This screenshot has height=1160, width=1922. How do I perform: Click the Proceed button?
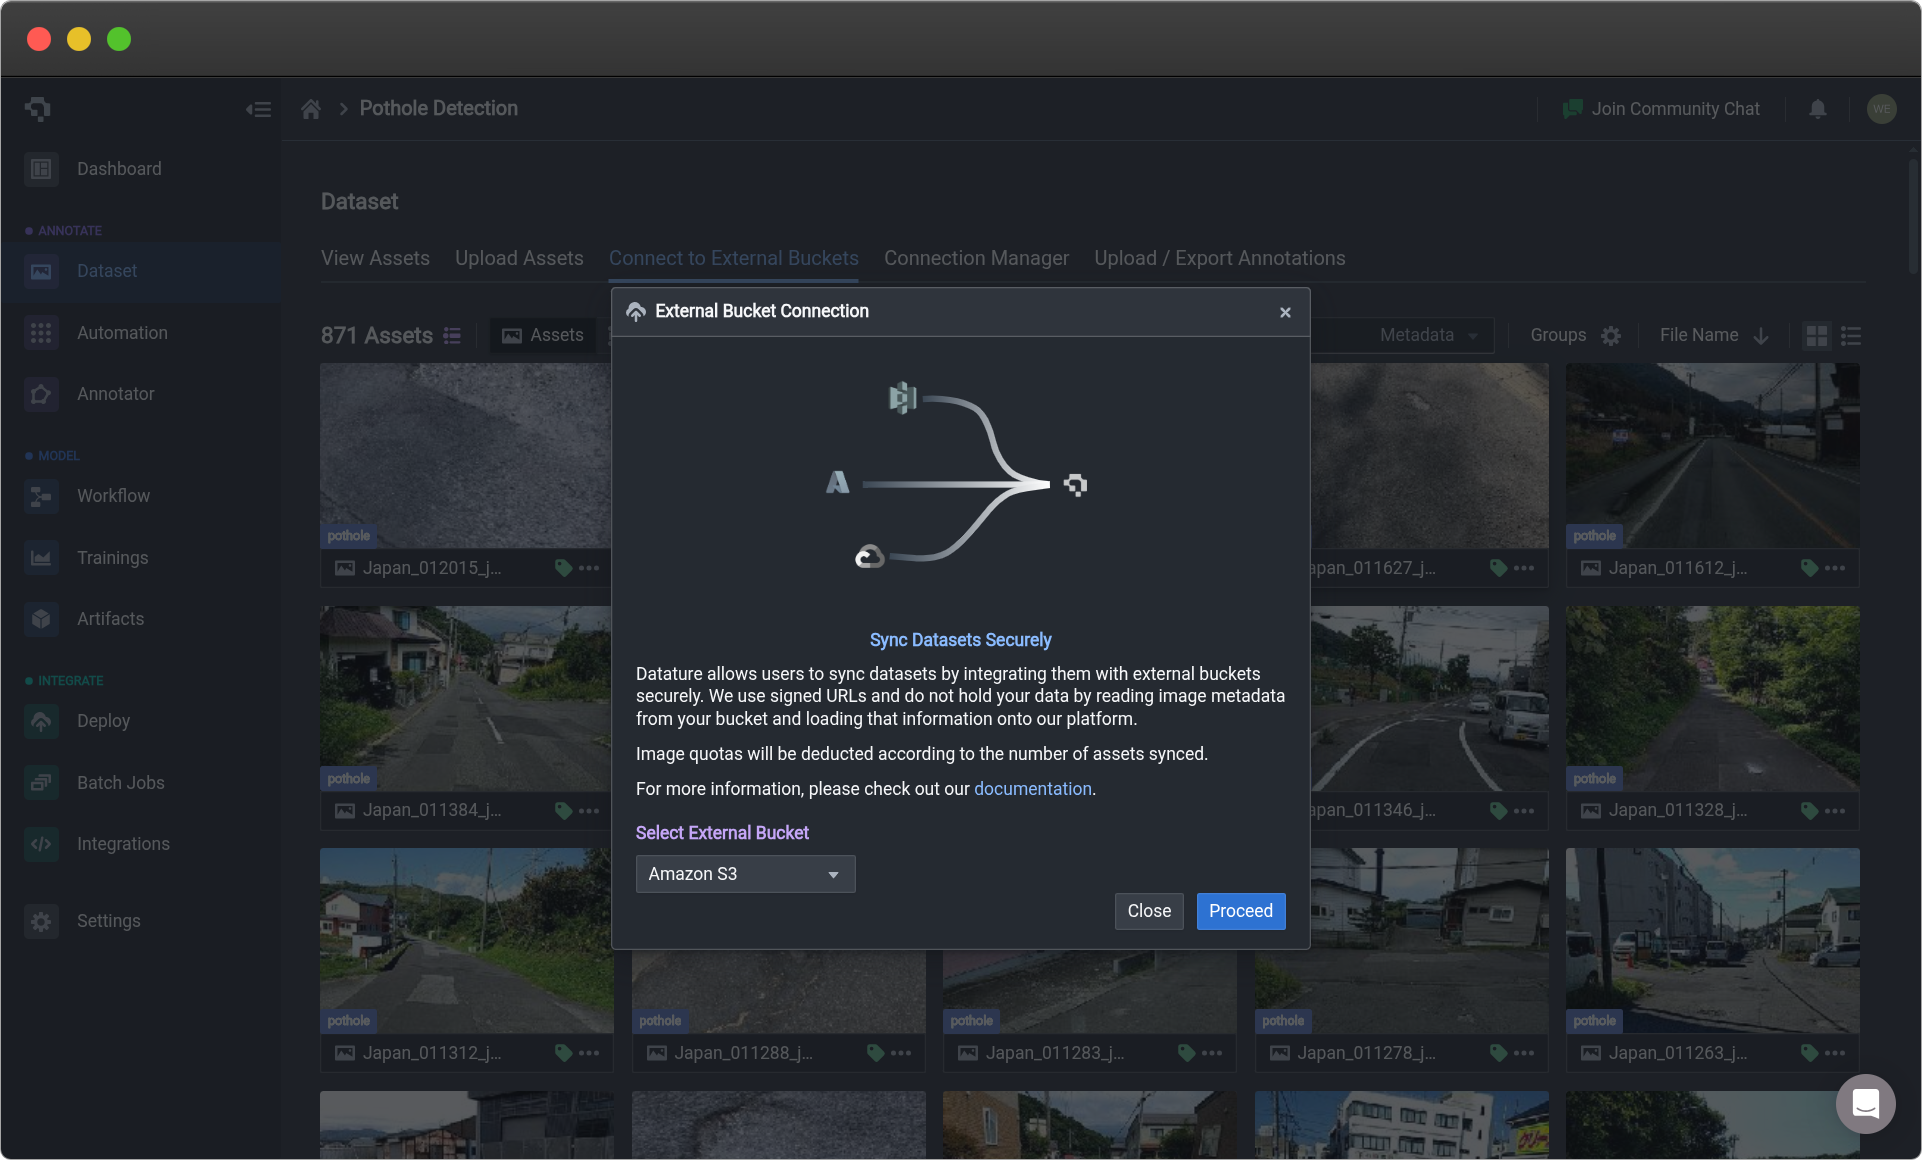point(1240,911)
